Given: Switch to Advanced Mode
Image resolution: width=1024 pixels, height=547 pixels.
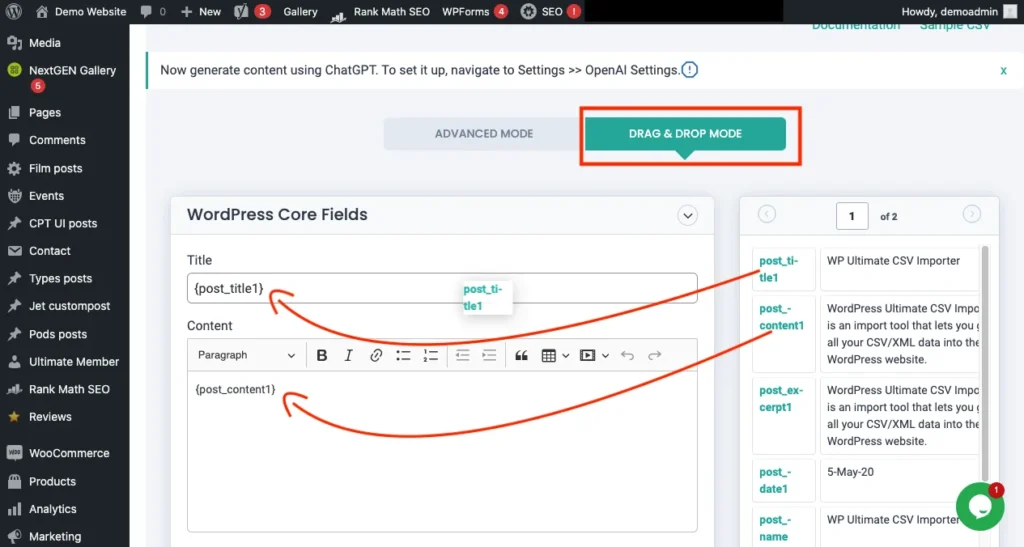Looking at the screenshot, I should [483, 134].
